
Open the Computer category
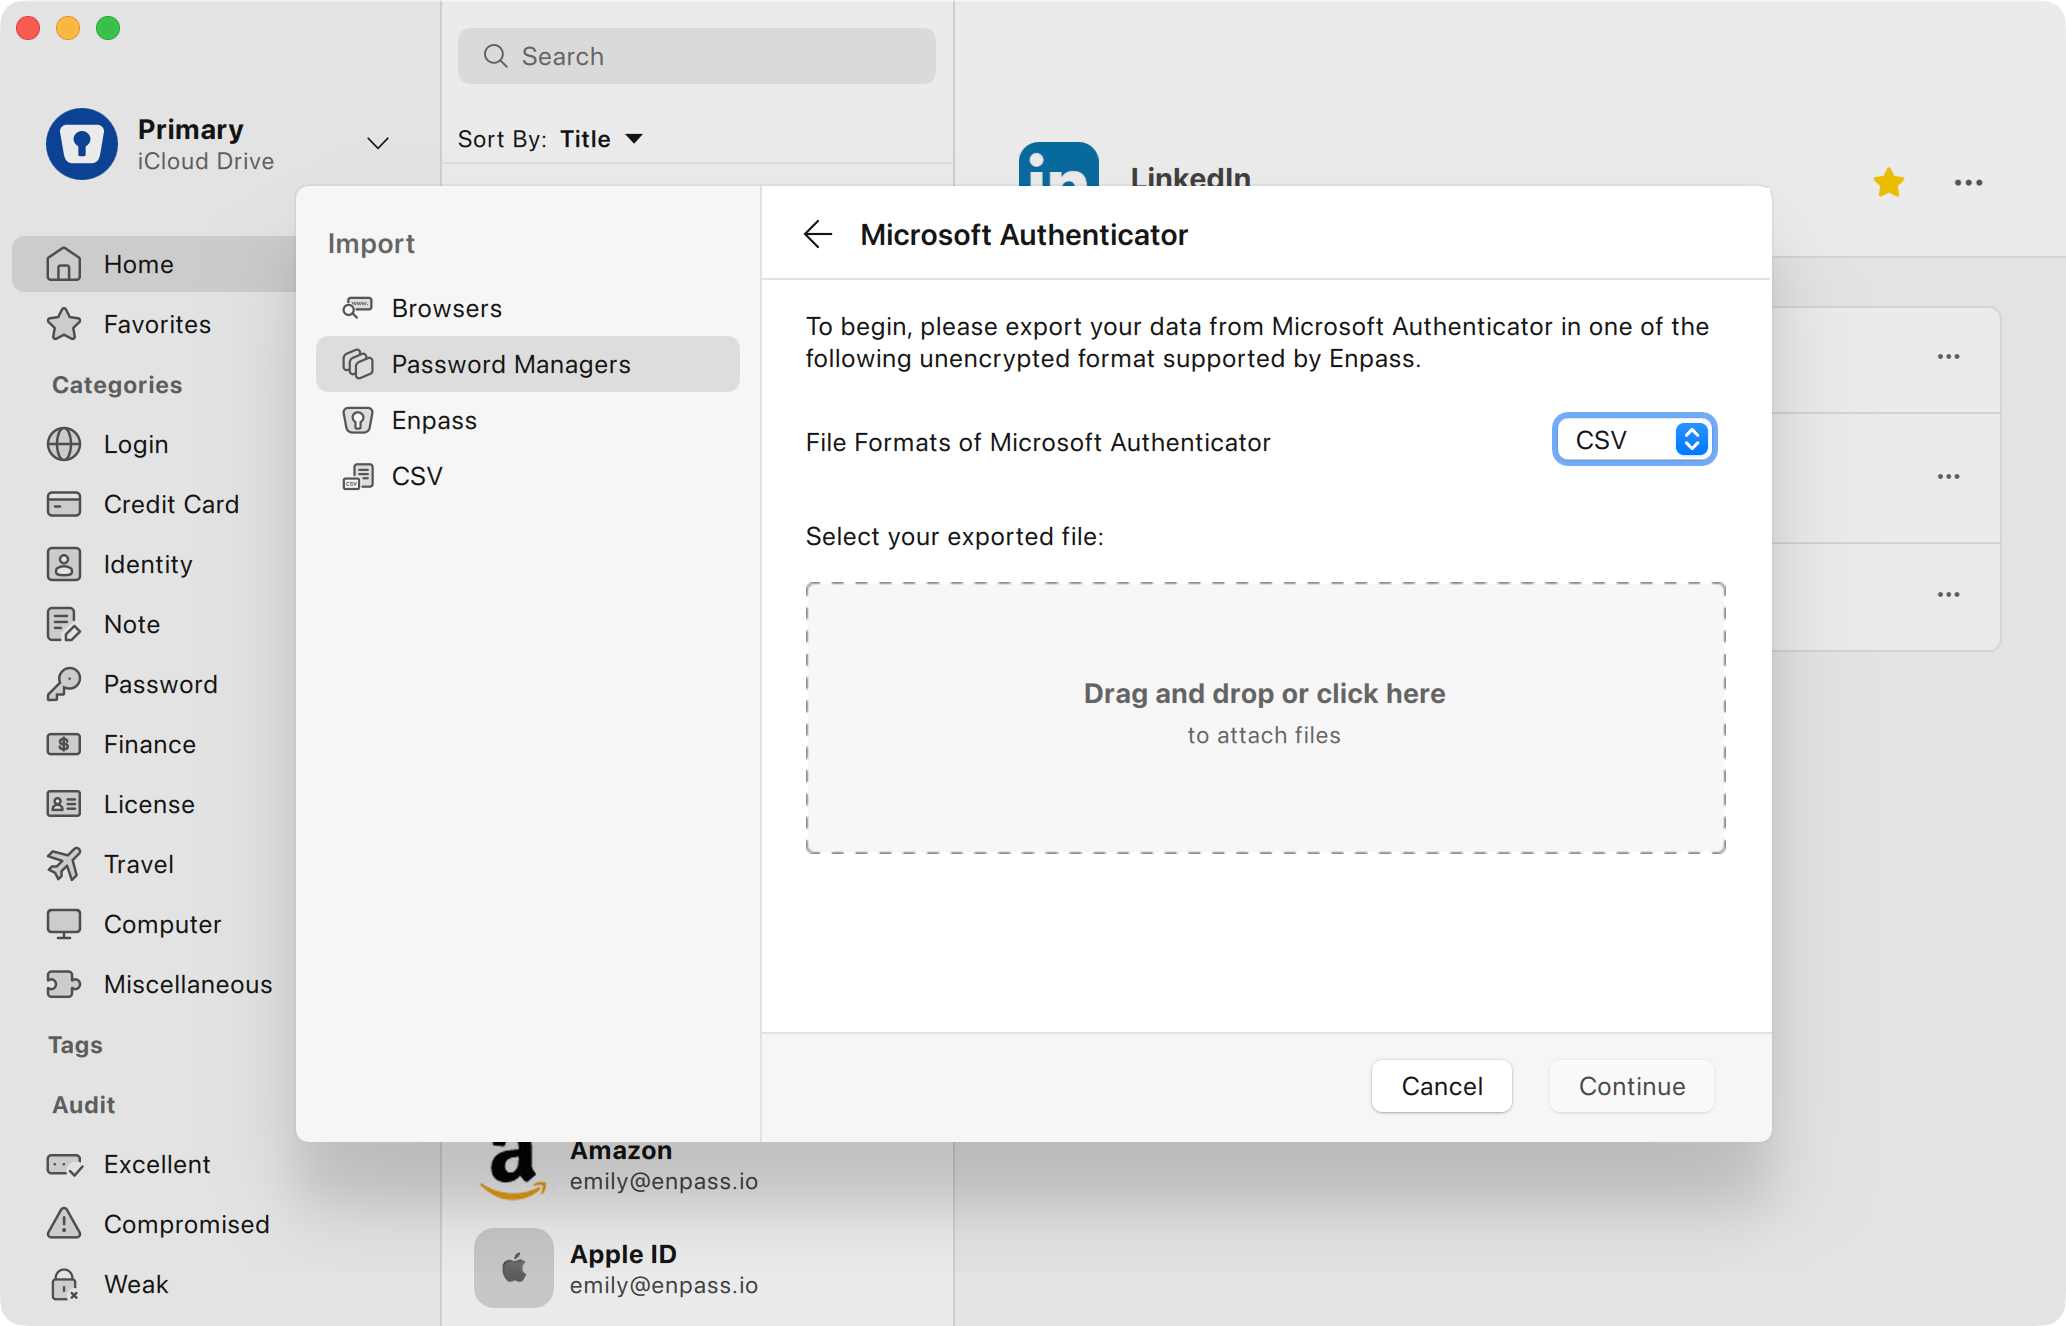pyautogui.click(x=155, y=924)
